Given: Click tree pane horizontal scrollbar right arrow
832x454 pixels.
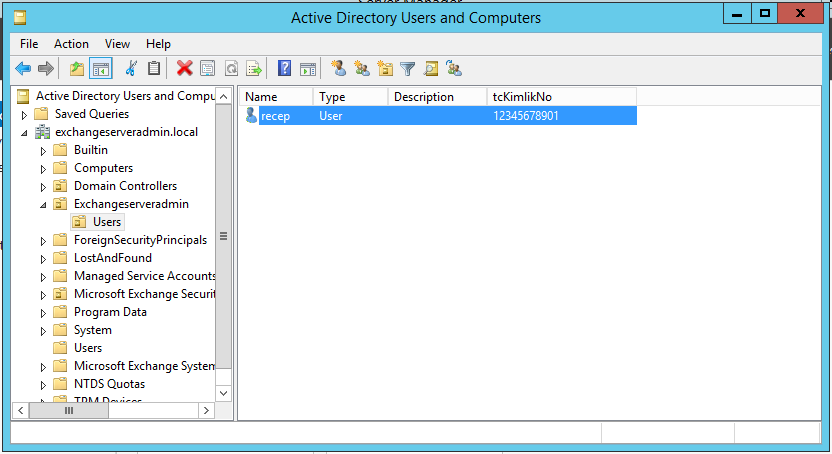Looking at the screenshot, I should pos(206,411).
